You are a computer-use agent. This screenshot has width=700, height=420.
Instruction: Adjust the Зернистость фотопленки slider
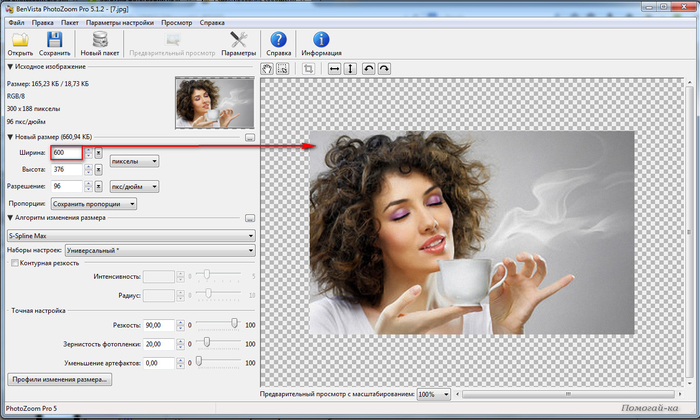point(207,342)
